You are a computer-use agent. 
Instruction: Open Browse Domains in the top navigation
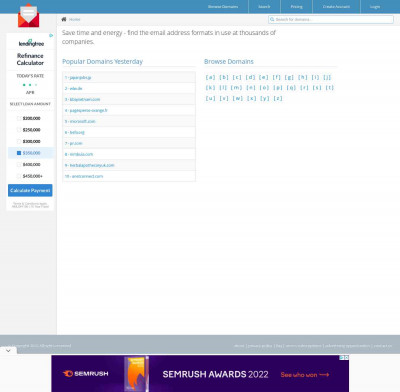pos(223,7)
